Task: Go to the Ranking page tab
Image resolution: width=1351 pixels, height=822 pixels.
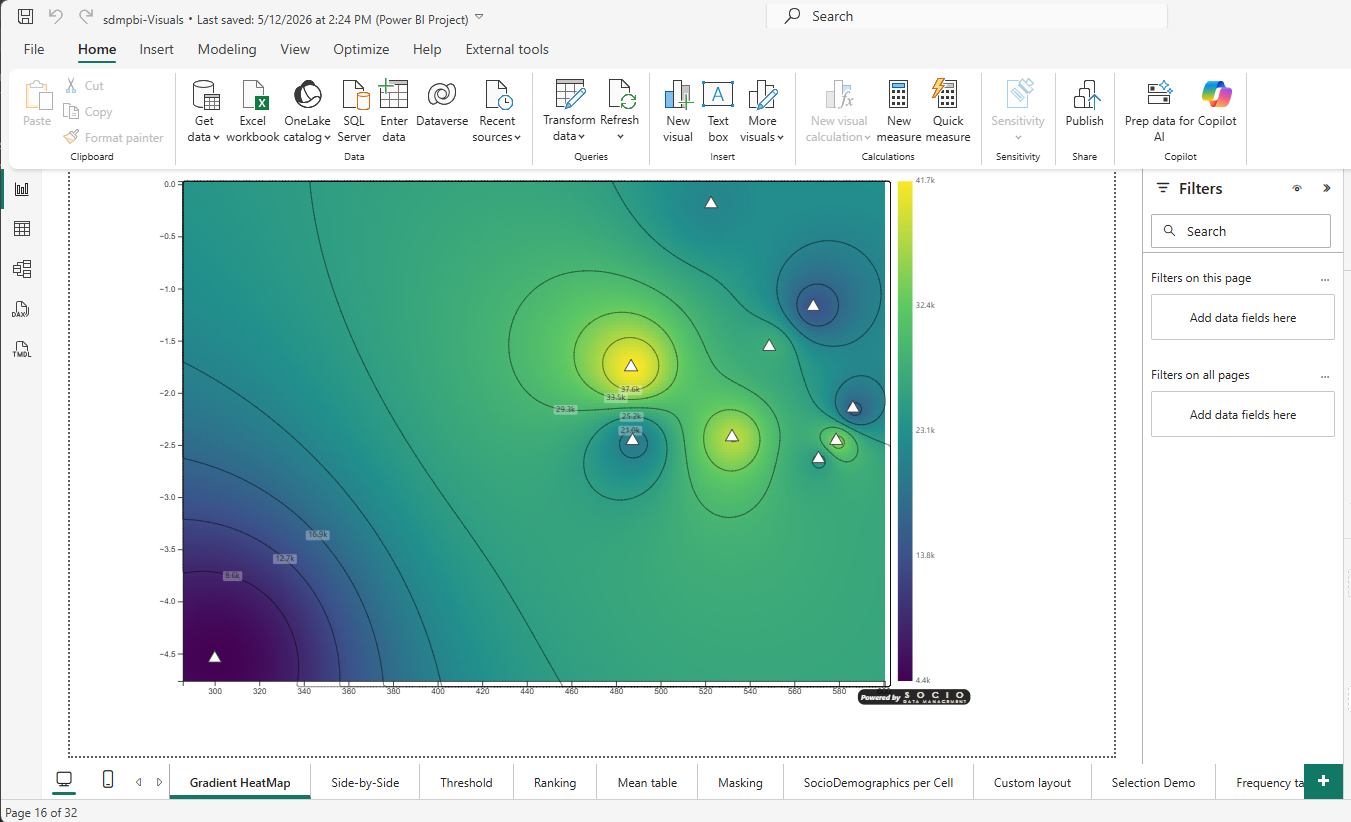Action: 555,782
